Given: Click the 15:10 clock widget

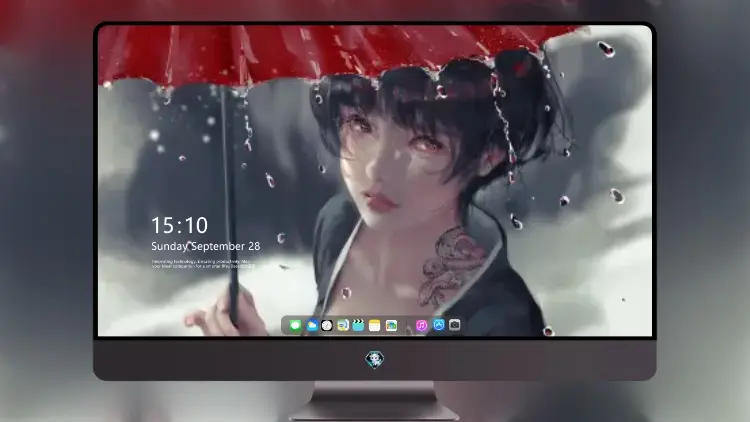Looking at the screenshot, I should (179, 225).
